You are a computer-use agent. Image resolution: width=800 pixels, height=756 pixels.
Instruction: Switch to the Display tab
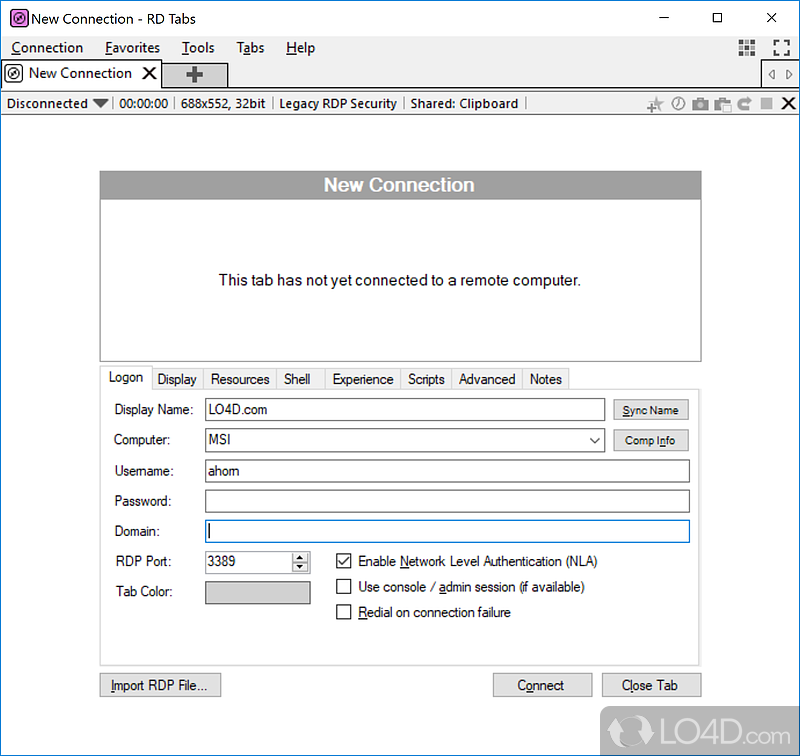click(177, 379)
